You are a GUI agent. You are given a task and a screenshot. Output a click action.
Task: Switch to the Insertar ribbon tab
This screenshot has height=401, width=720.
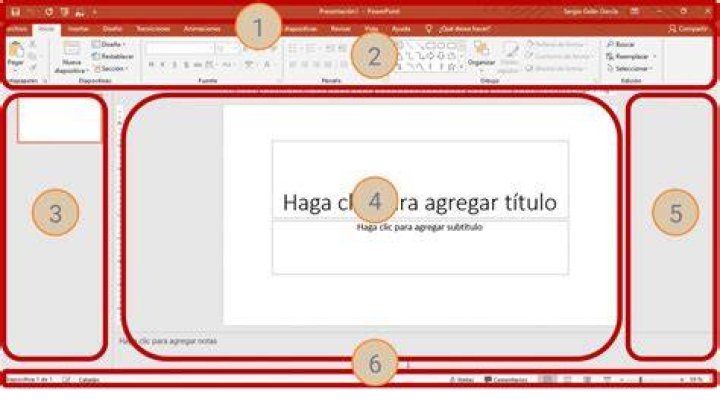78,28
